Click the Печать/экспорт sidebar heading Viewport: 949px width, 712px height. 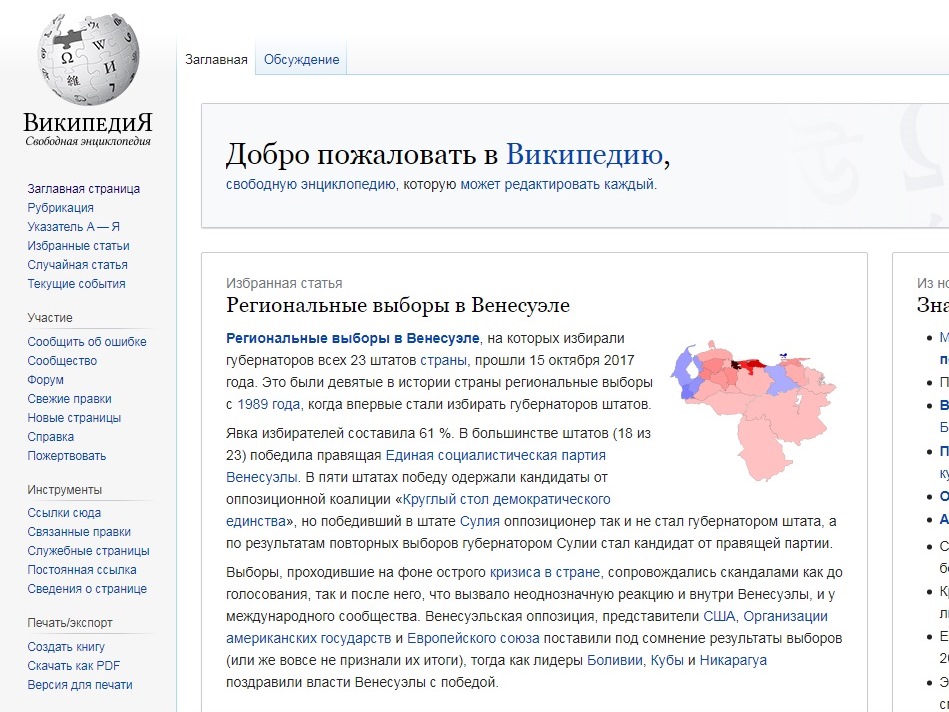pyautogui.click(x=70, y=623)
